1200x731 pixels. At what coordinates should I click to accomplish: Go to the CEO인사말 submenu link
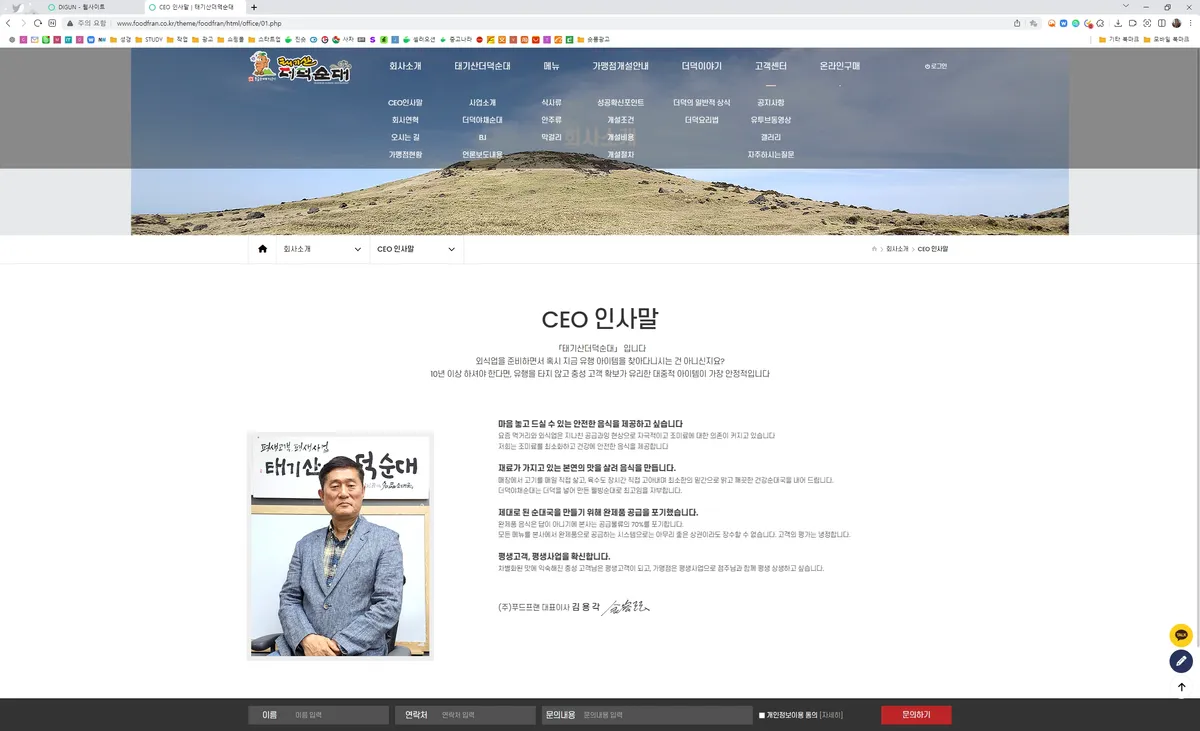click(405, 102)
